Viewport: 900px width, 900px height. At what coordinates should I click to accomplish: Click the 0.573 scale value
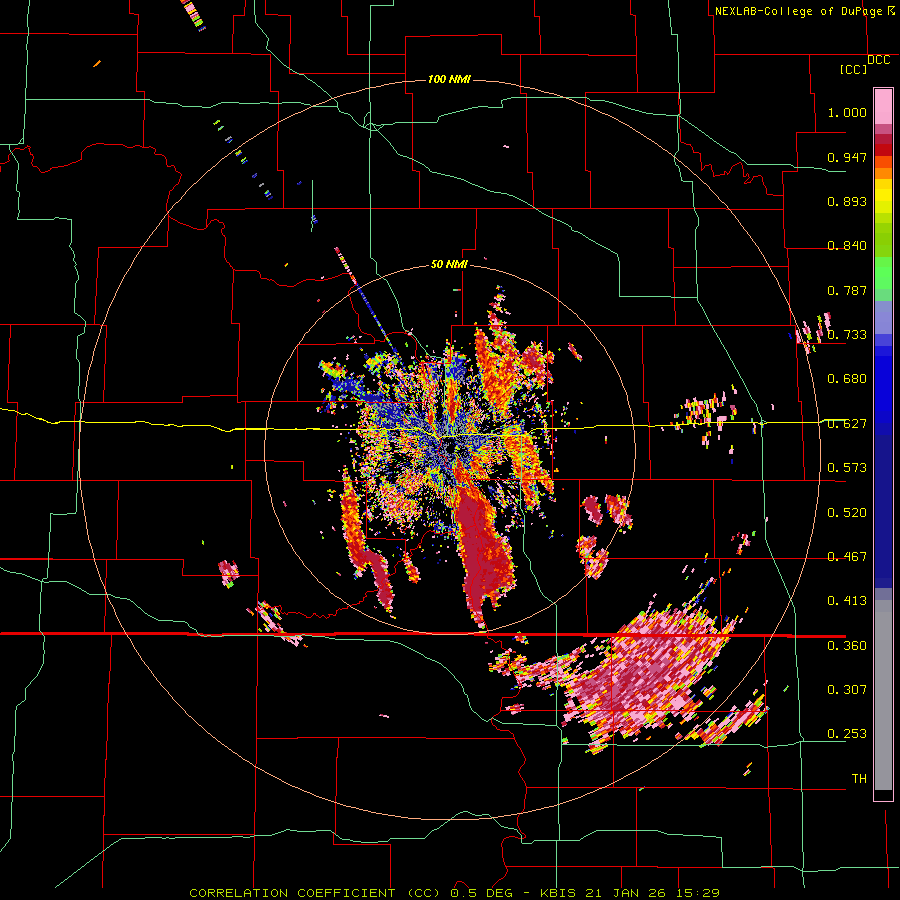847,468
